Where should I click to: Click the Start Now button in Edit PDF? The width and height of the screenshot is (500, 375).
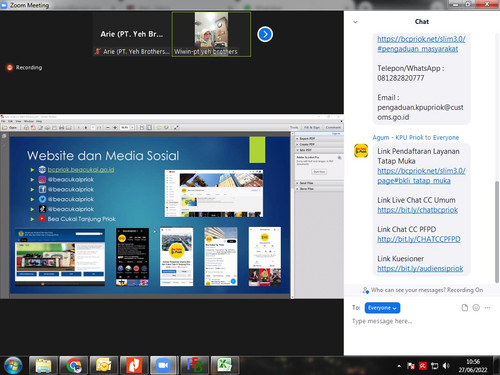click(x=319, y=172)
